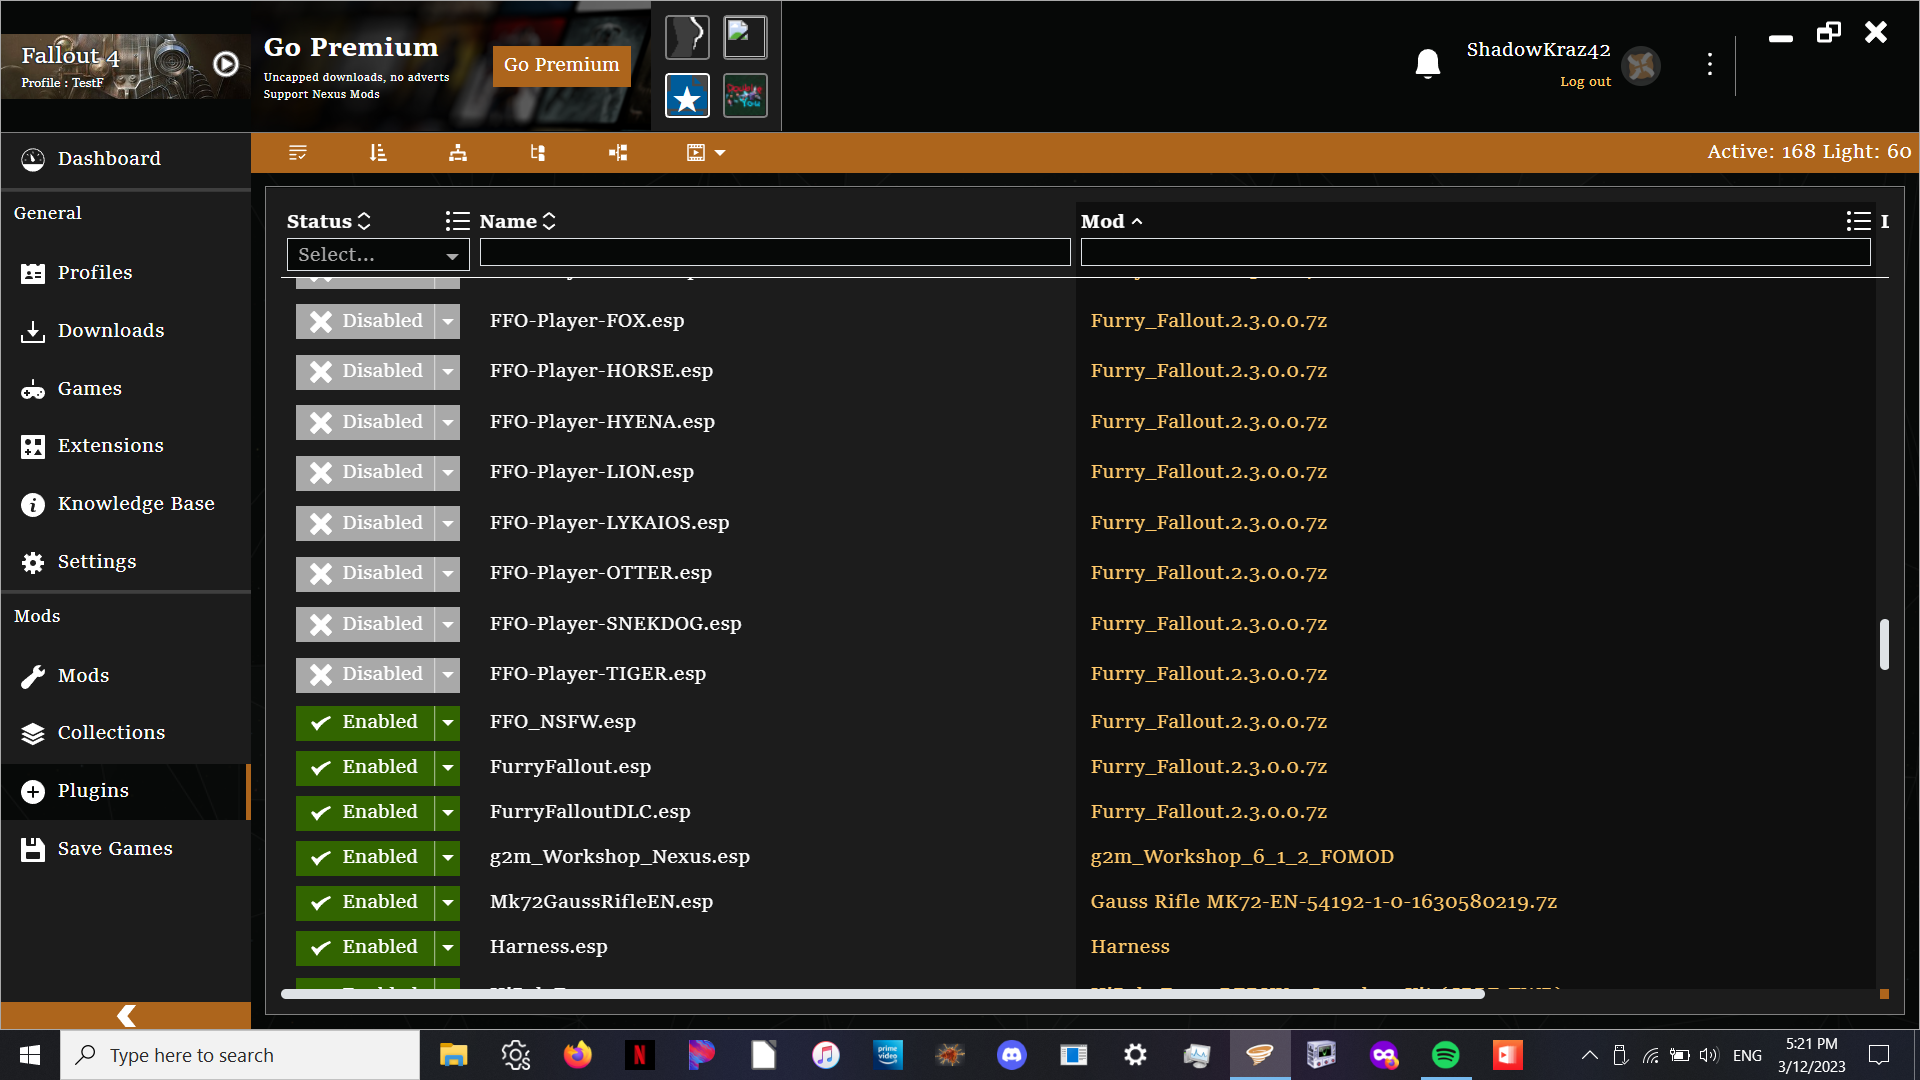The width and height of the screenshot is (1920, 1080).
Task: Click the branching nodes icon in the toolbar
Action: [618, 153]
